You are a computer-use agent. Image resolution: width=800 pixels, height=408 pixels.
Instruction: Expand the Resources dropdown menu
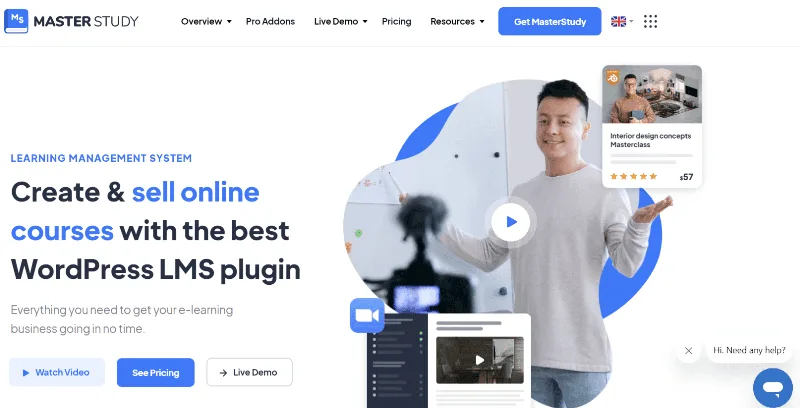[x=457, y=21]
